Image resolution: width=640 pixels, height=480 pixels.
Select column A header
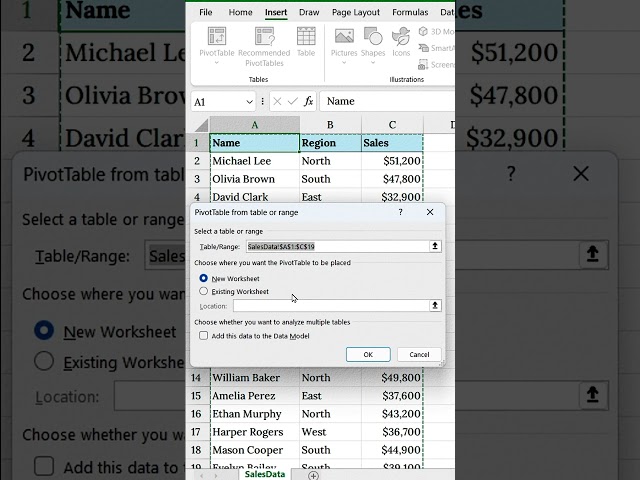coord(255,124)
